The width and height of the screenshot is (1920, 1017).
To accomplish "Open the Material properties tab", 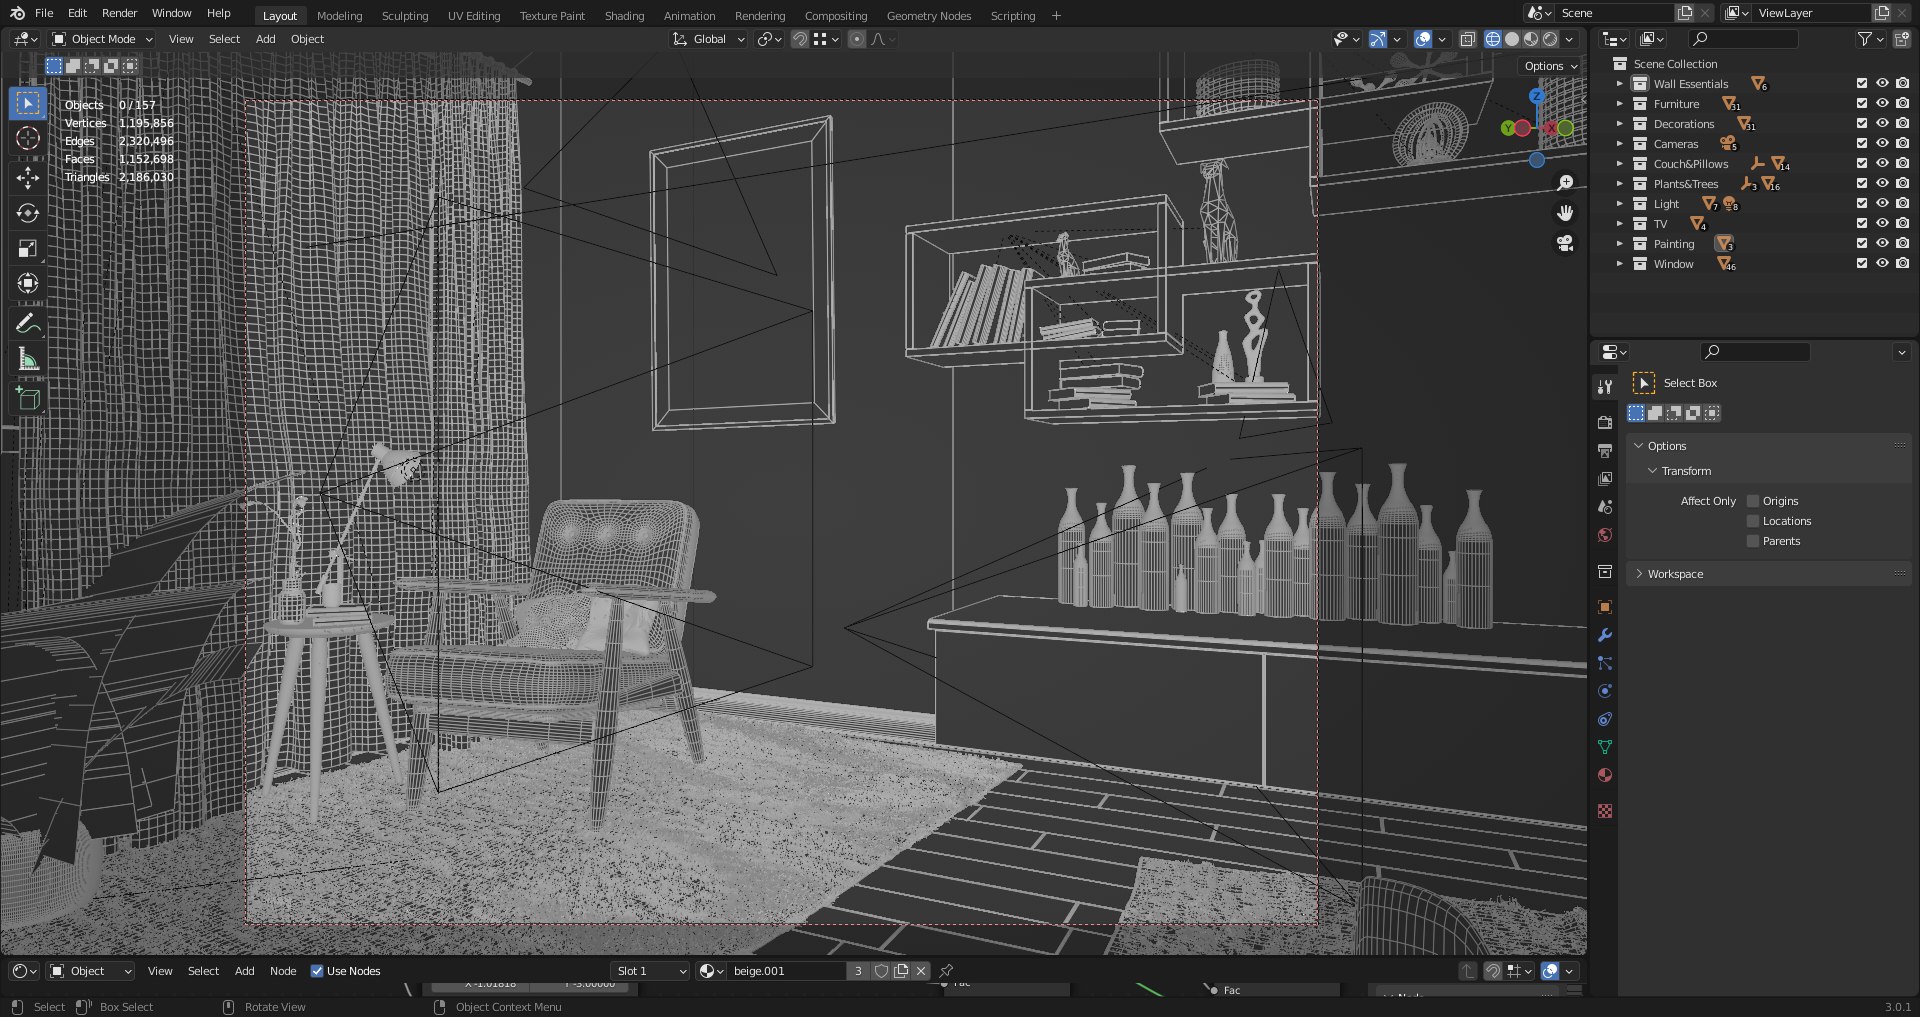I will 1605,775.
